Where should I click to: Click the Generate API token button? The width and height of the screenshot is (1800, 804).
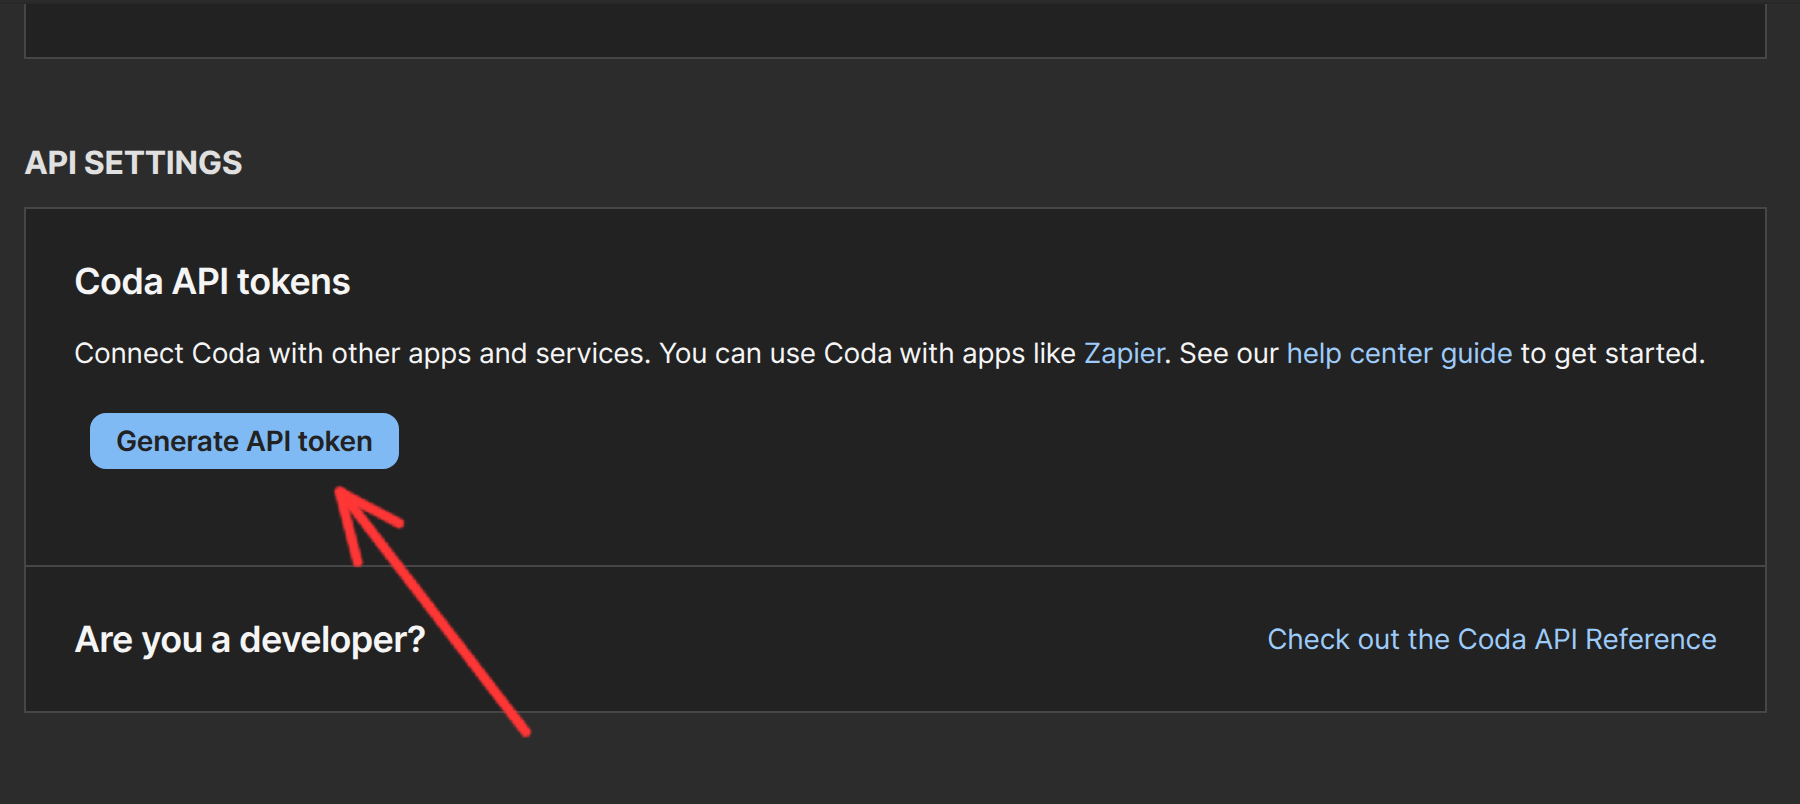(244, 441)
